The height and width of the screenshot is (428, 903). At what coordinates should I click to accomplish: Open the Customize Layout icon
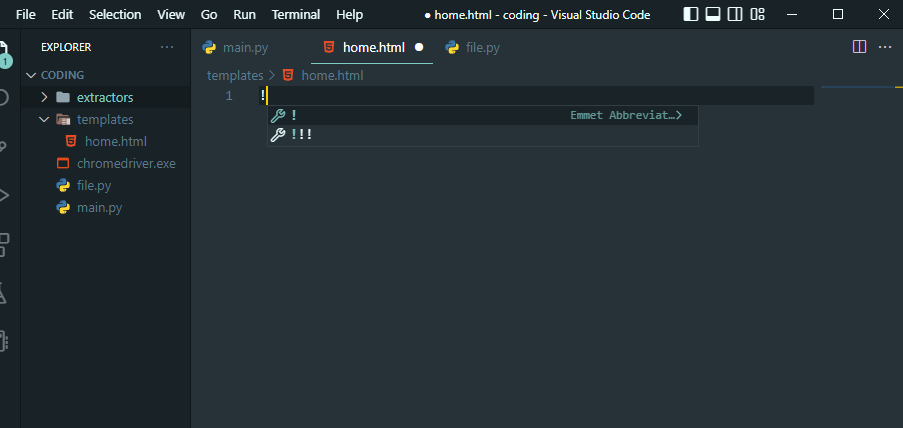click(757, 14)
